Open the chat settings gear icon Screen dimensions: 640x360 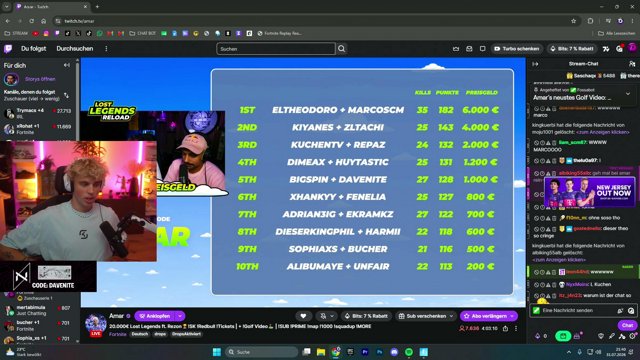[632, 336]
